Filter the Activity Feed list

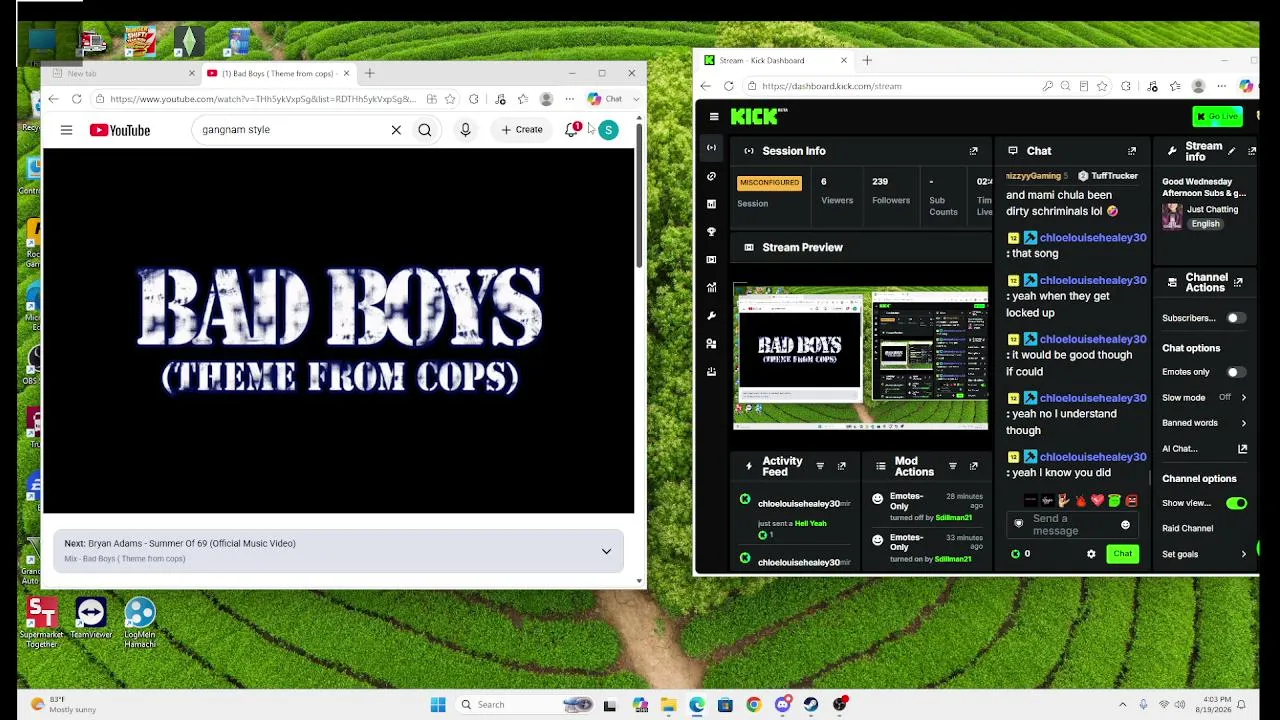(x=820, y=466)
